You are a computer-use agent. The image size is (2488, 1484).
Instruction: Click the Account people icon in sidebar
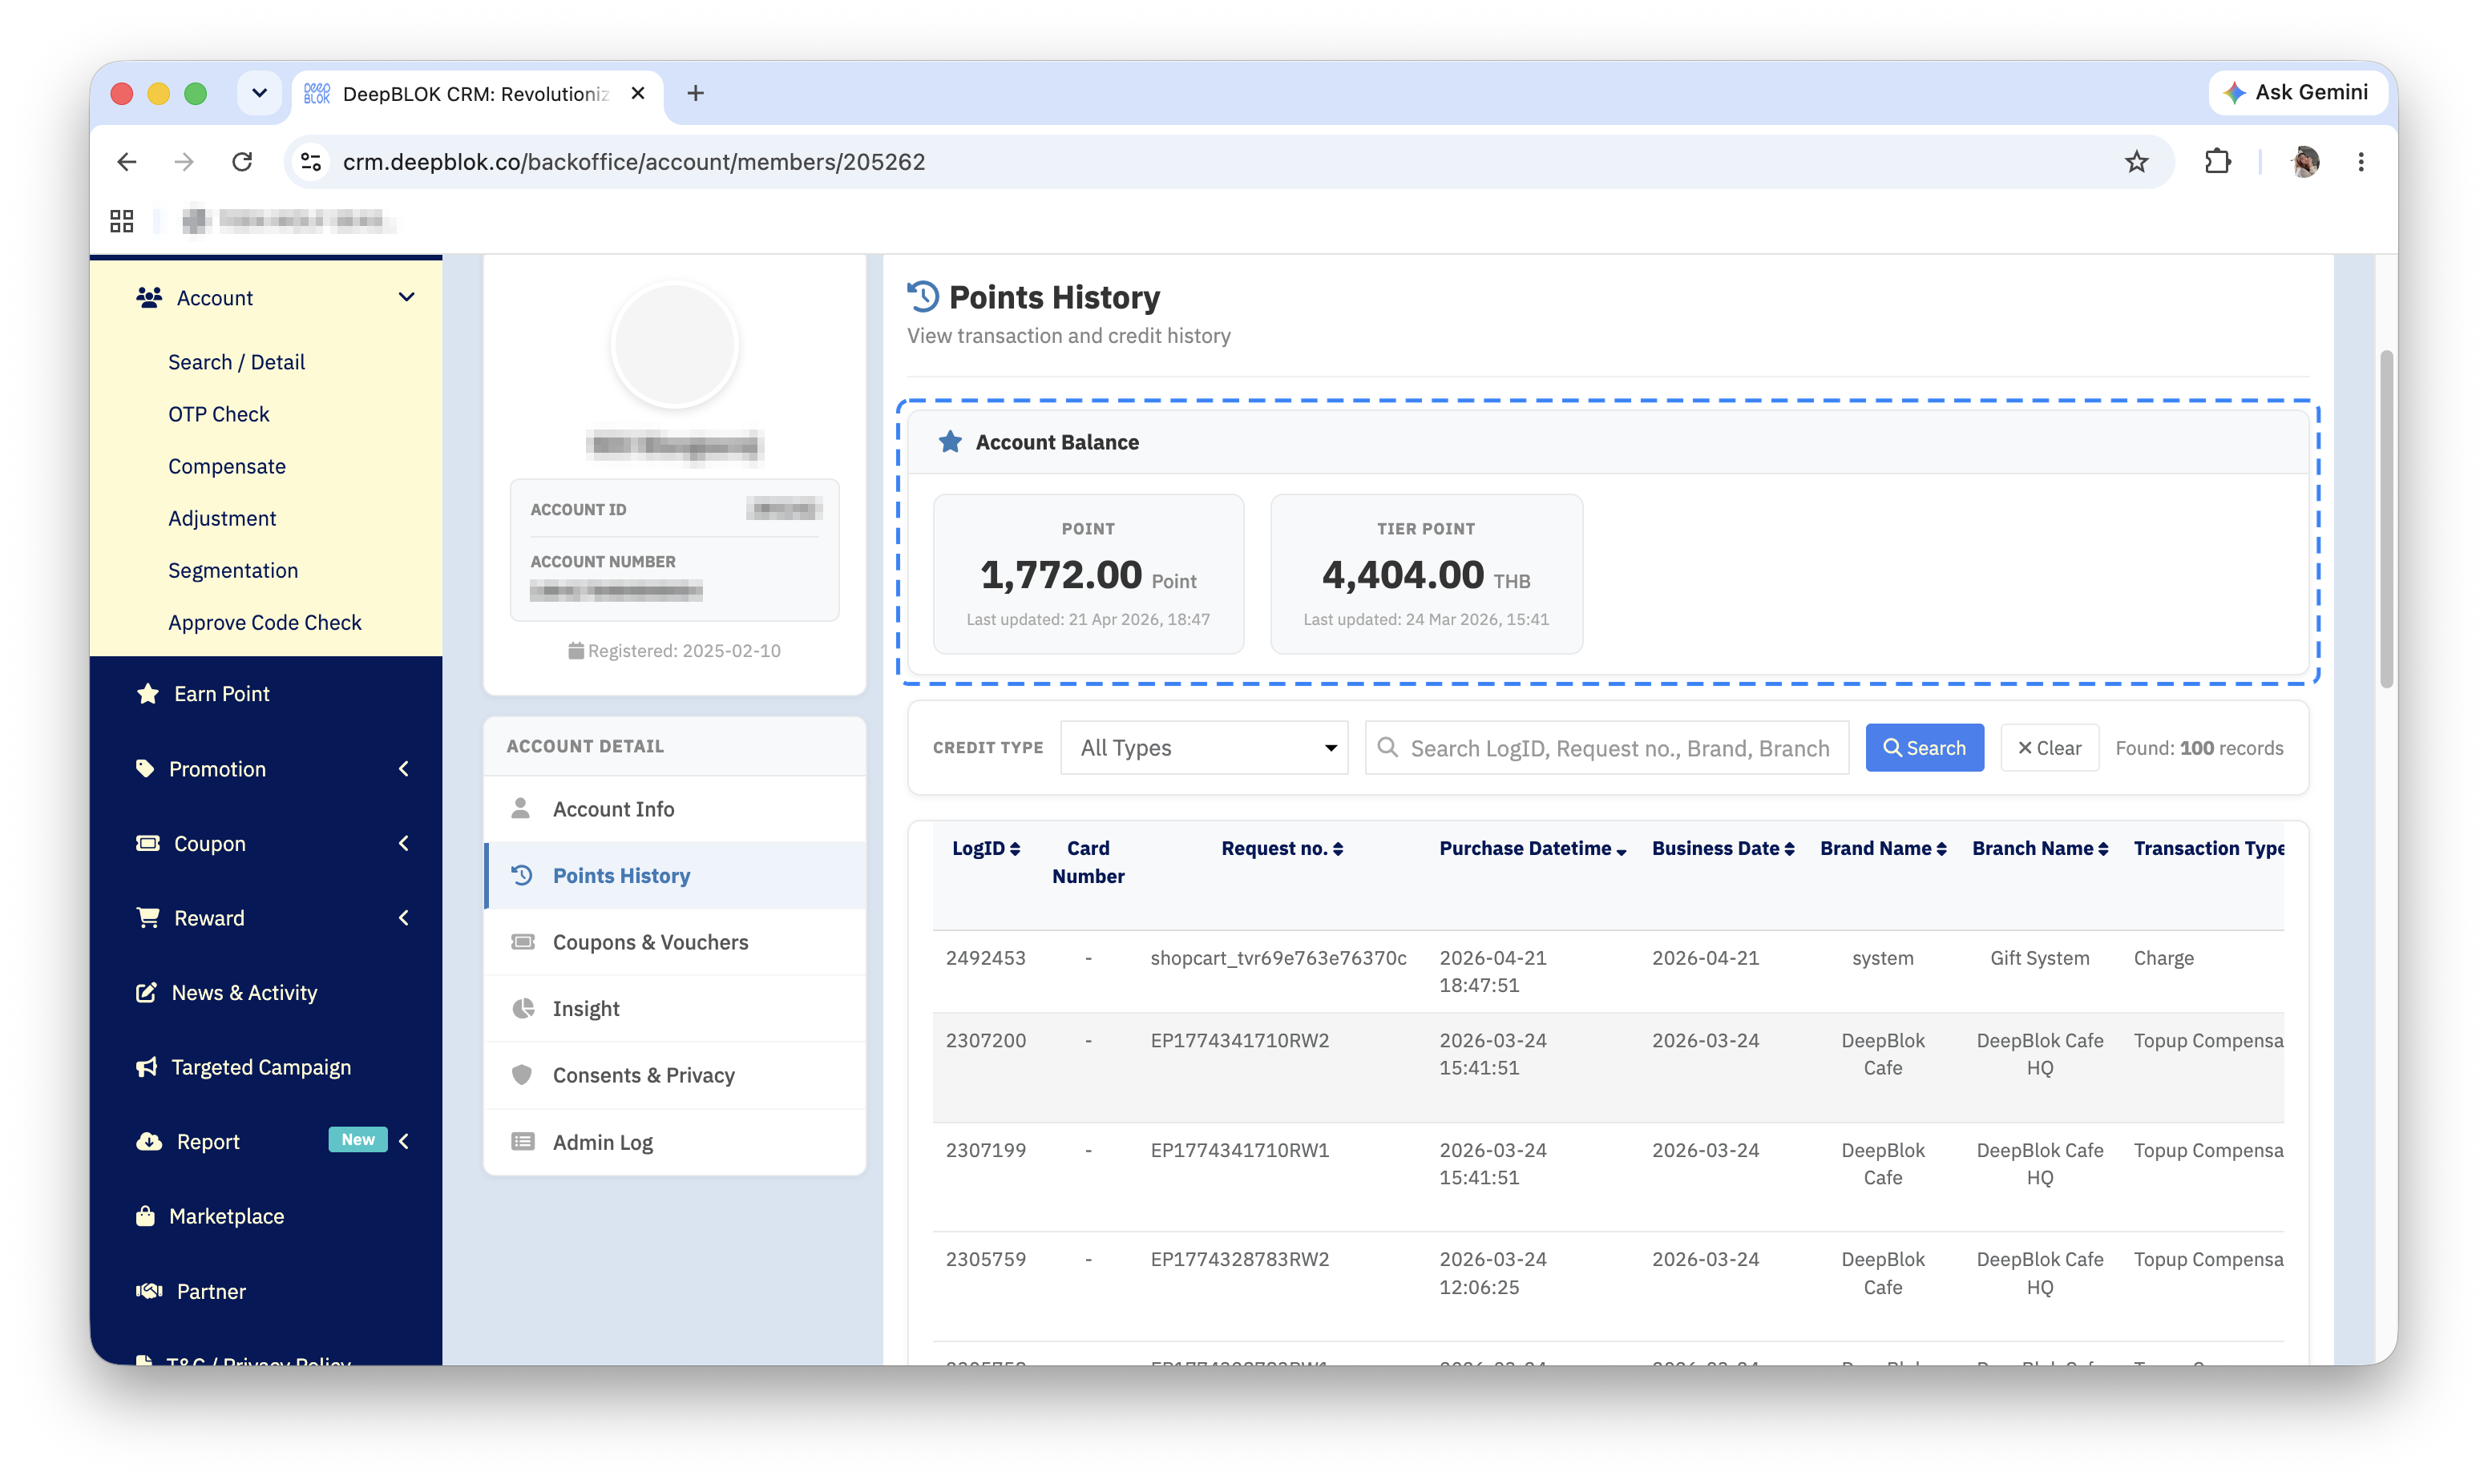tap(149, 297)
